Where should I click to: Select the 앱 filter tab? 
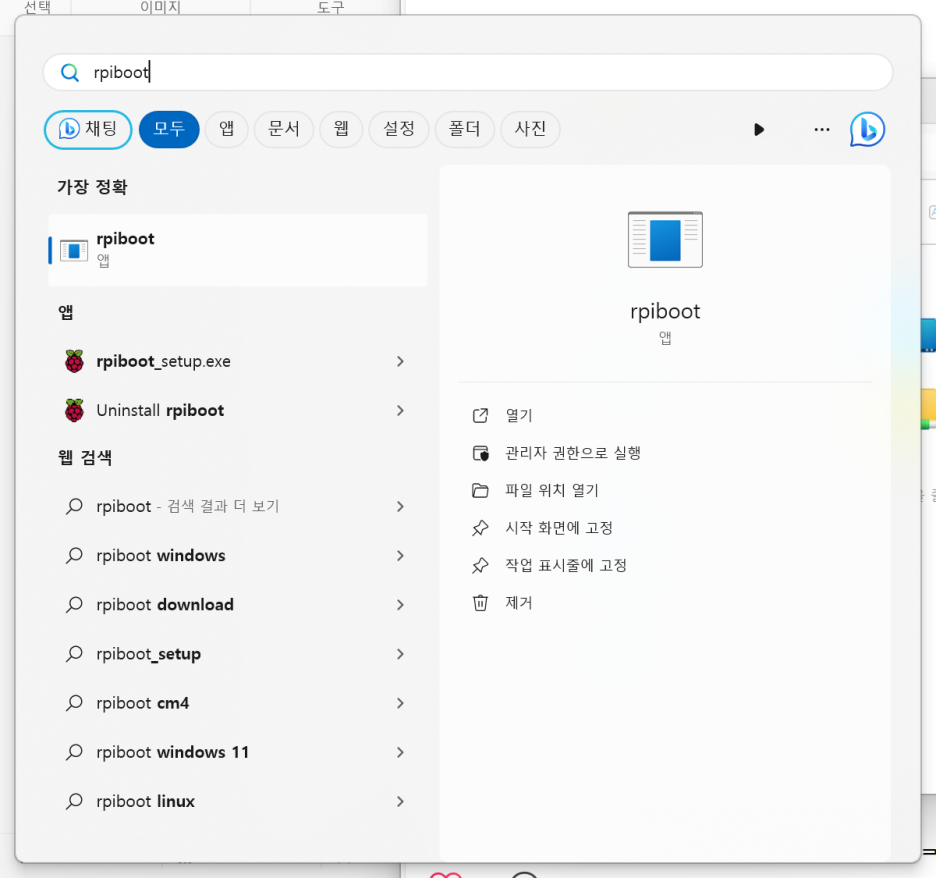226,129
